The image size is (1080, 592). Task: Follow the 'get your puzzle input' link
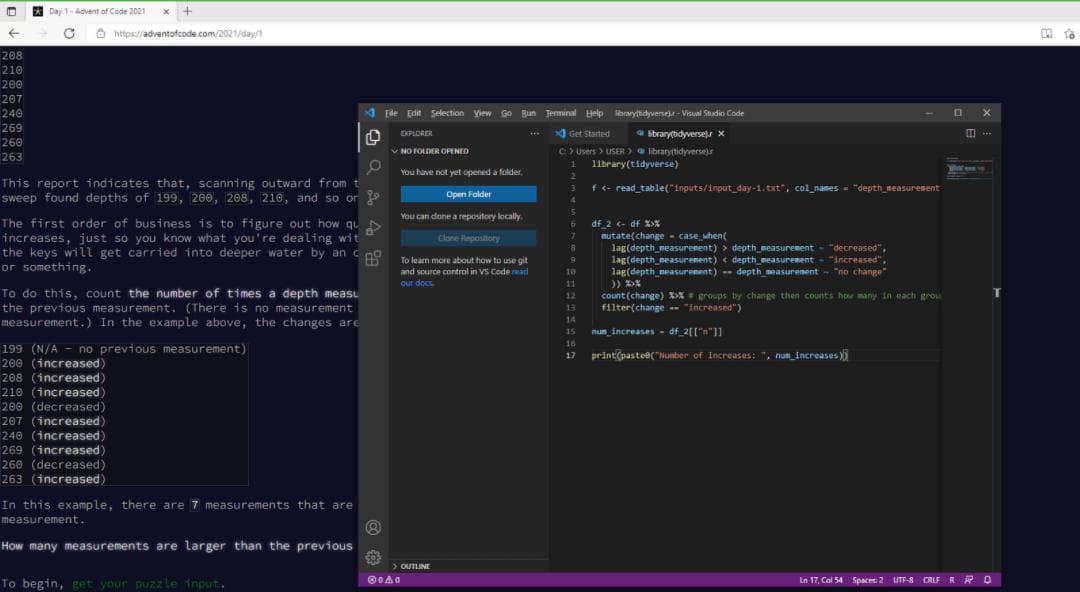pos(148,584)
